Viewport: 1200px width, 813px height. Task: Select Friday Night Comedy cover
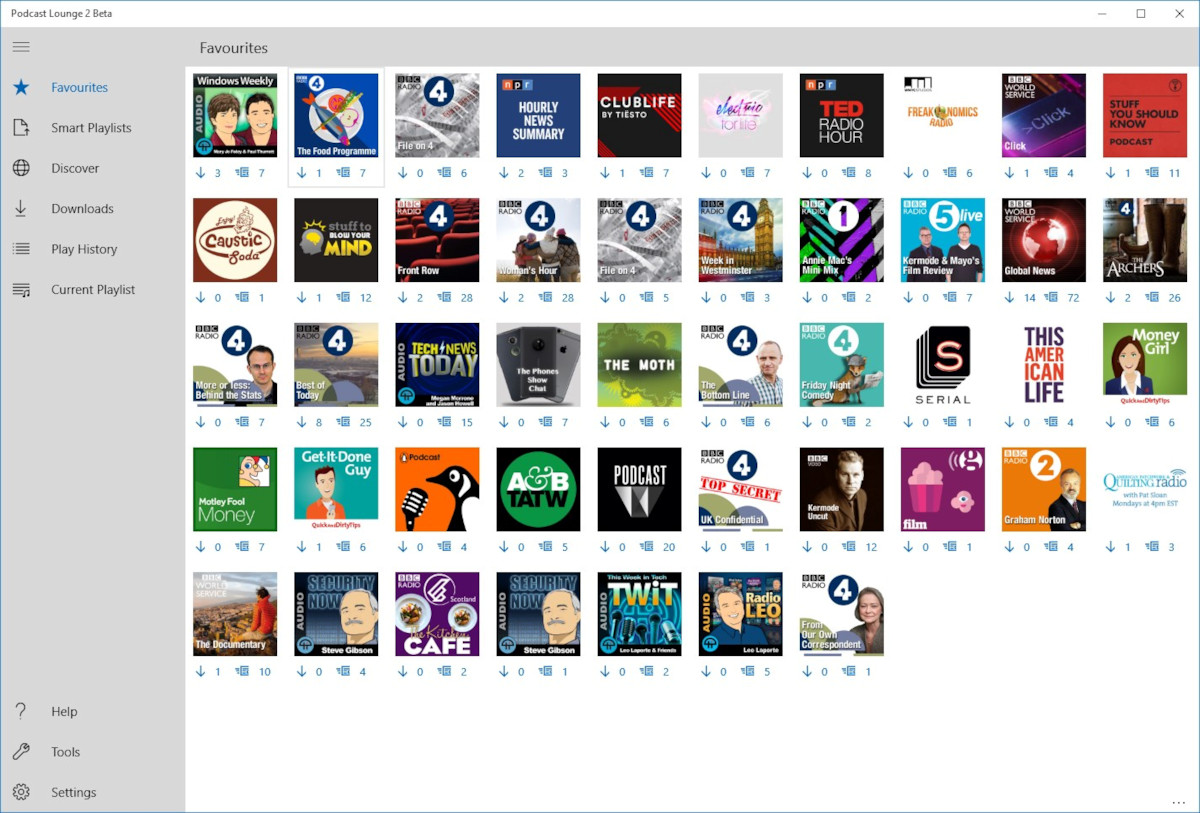[841, 365]
